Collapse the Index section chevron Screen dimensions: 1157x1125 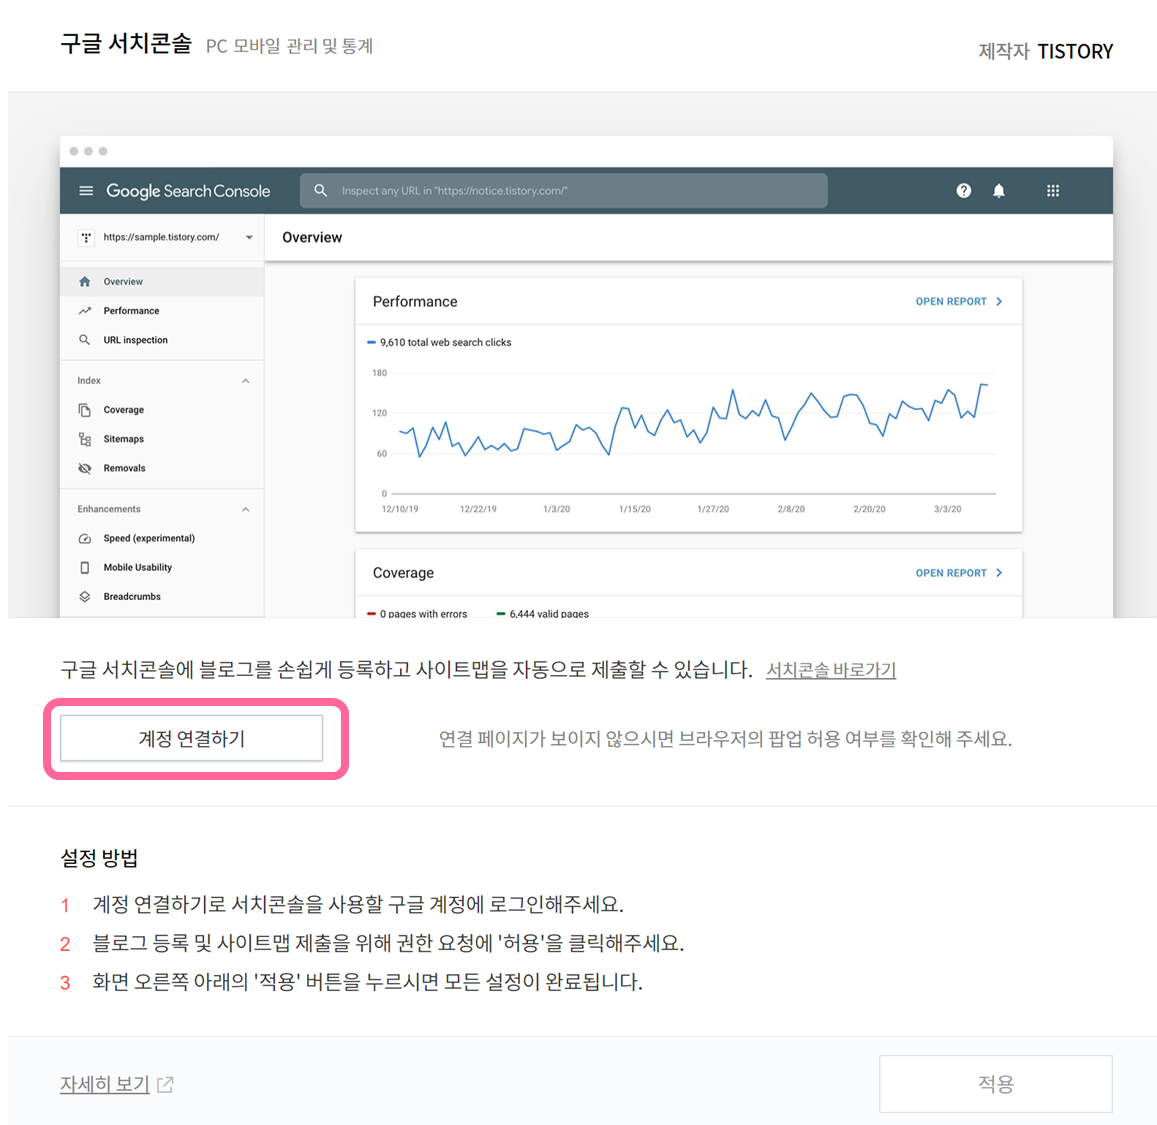pos(246,380)
